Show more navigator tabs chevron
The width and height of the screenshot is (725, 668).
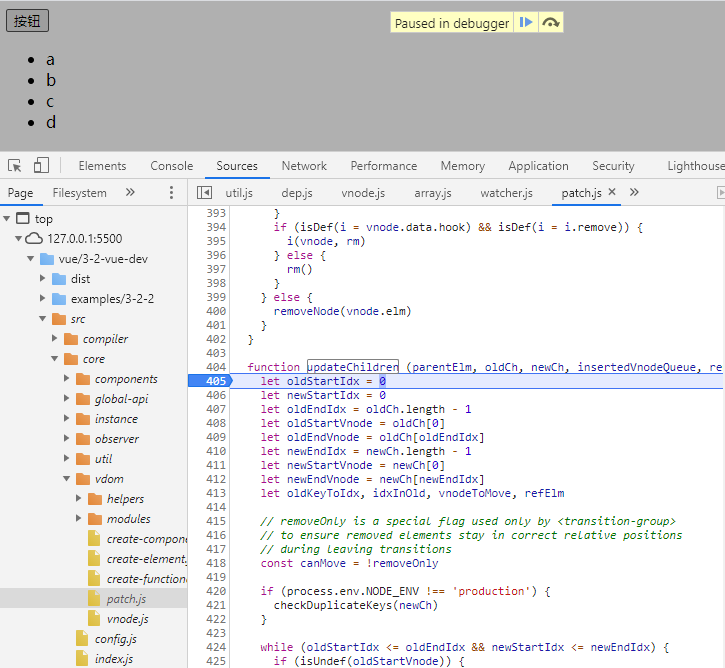pyautogui.click(x=130, y=192)
